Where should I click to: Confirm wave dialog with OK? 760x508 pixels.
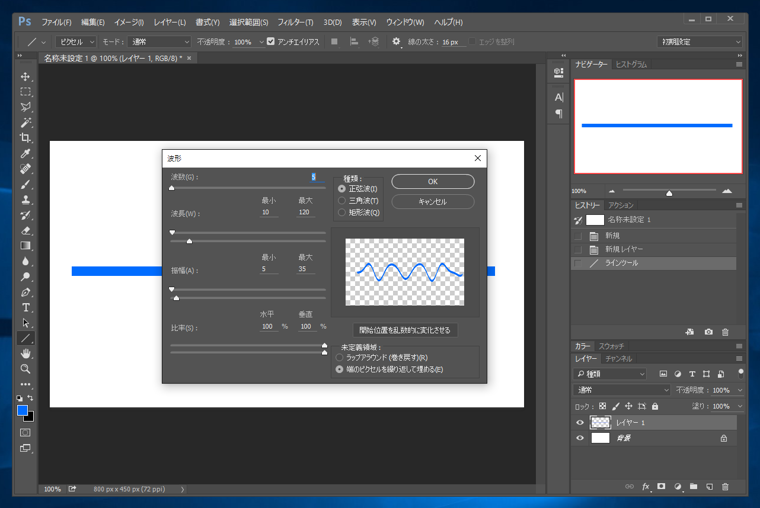(433, 181)
